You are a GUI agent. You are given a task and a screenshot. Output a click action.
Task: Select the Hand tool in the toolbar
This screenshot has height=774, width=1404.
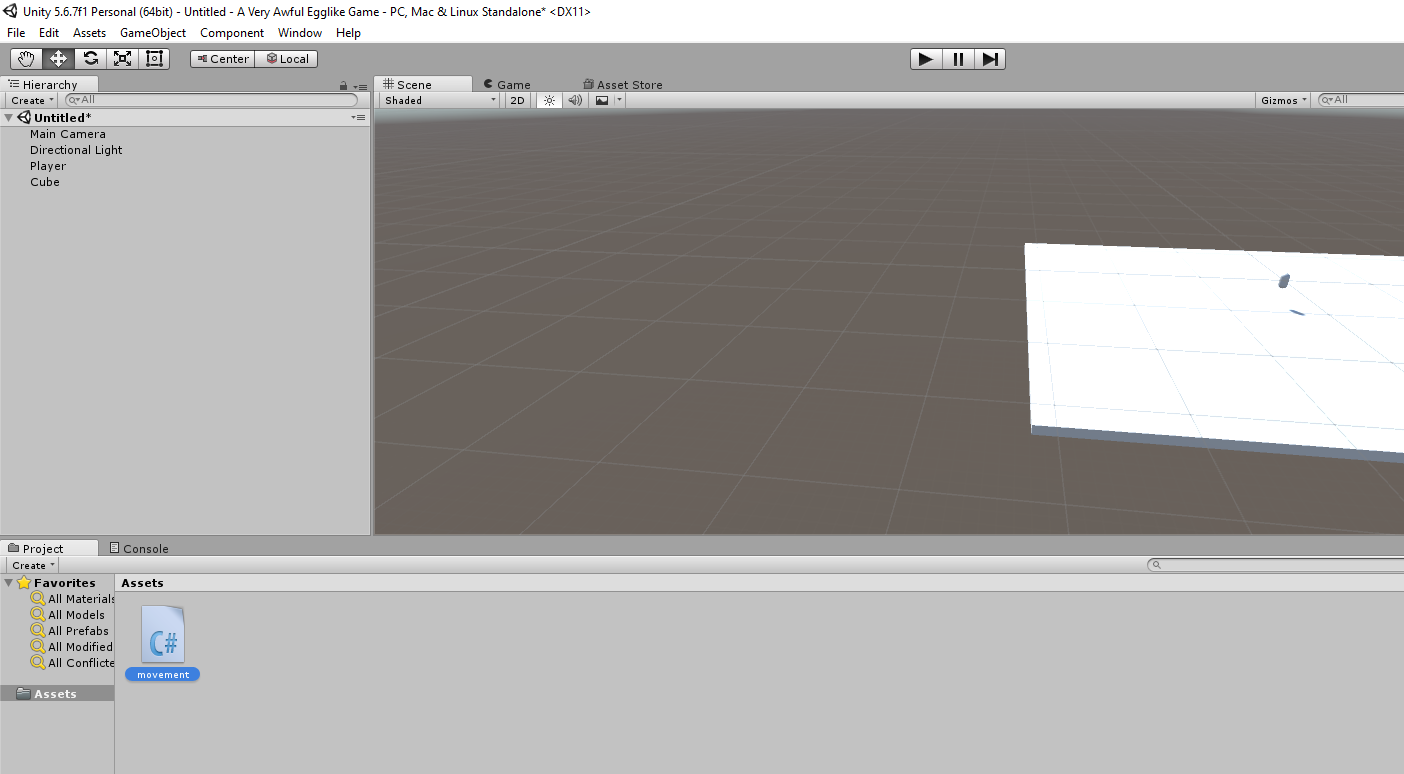(x=26, y=59)
